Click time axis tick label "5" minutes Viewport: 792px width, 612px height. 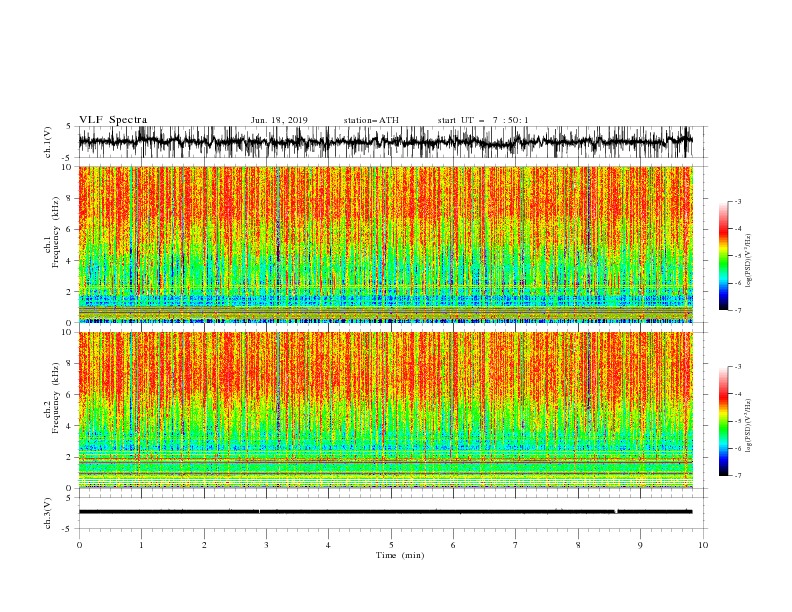391,545
